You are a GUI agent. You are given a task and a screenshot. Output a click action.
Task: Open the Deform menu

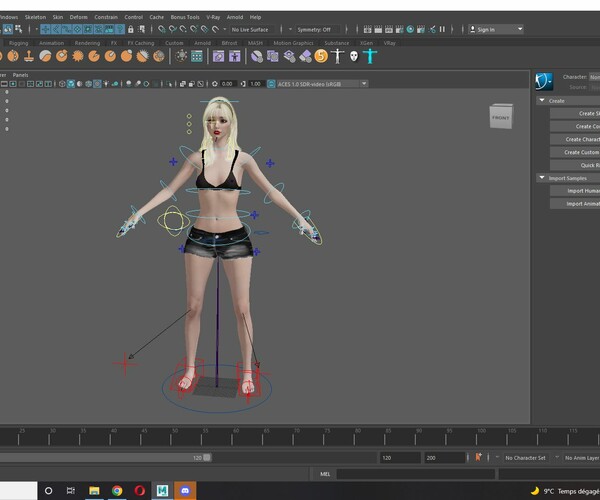[78, 17]
